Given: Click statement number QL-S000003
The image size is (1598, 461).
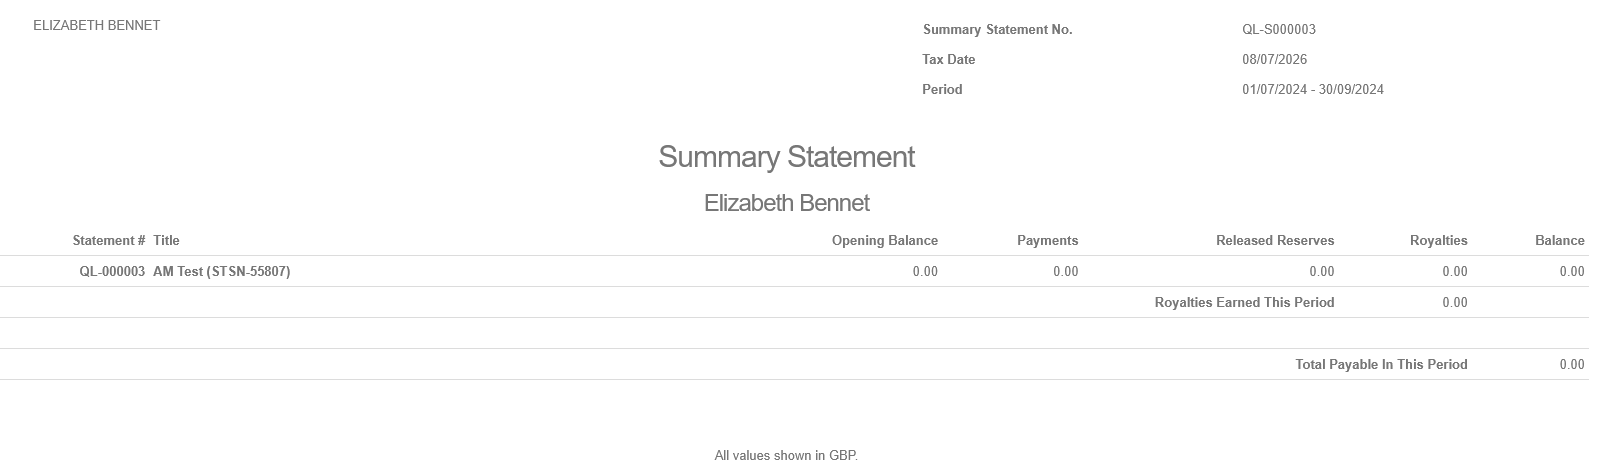Looking at the screenshot, I should [1279, 30].
